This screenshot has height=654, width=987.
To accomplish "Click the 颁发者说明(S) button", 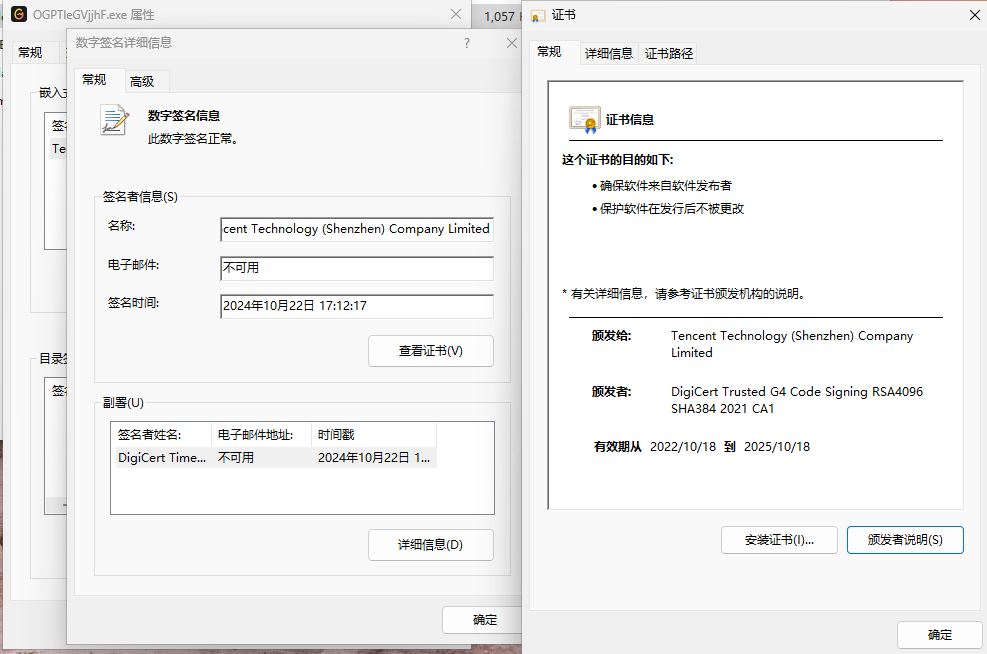I will [905, 540].
